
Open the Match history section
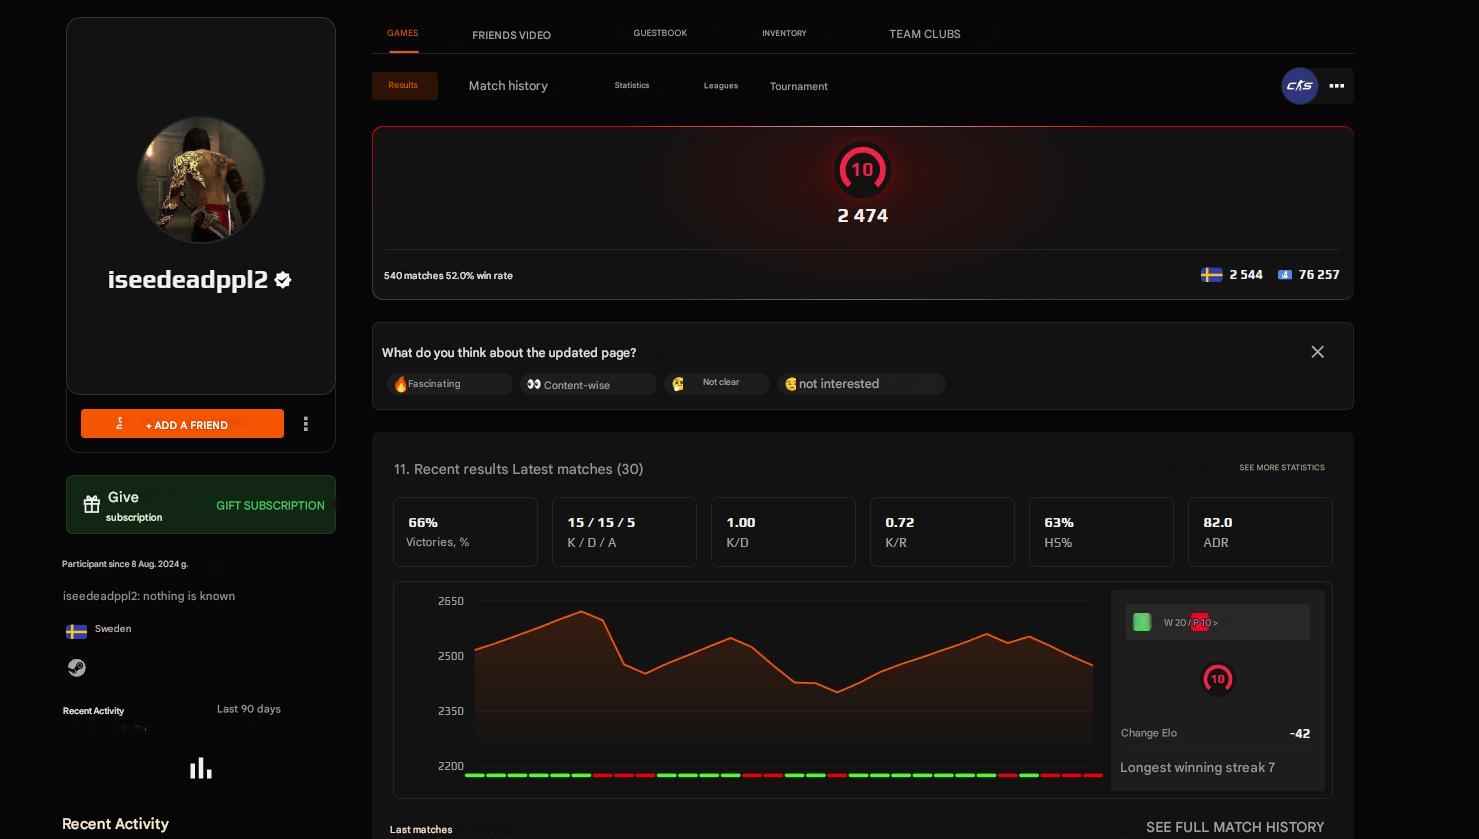[x=508, y=85]
